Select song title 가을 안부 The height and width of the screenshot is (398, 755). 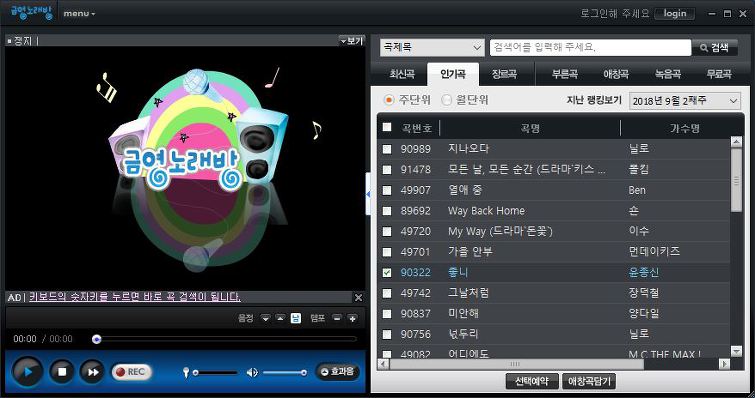(470, 252)
